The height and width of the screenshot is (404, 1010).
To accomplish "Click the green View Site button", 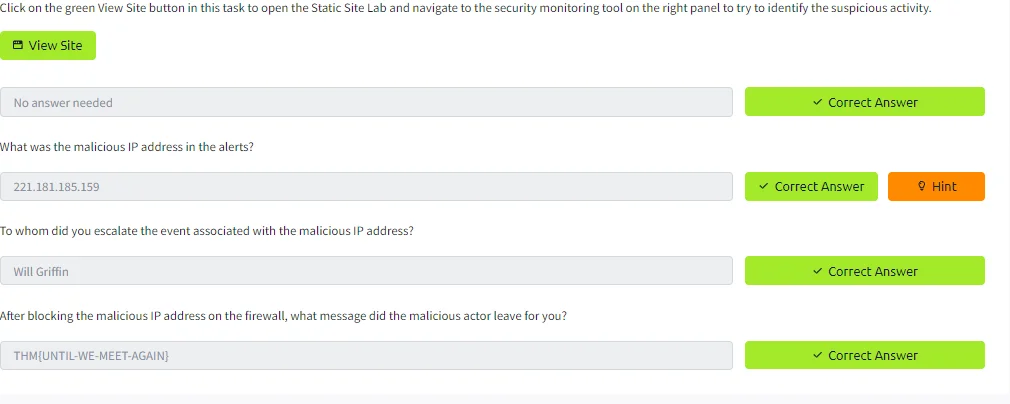I will (48, 46).
